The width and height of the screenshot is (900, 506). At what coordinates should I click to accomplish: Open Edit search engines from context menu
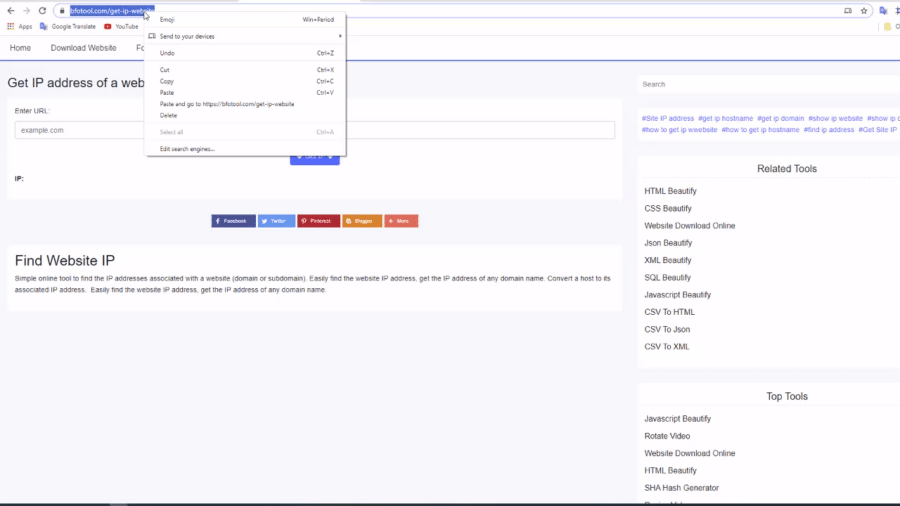tap(187, 149)
